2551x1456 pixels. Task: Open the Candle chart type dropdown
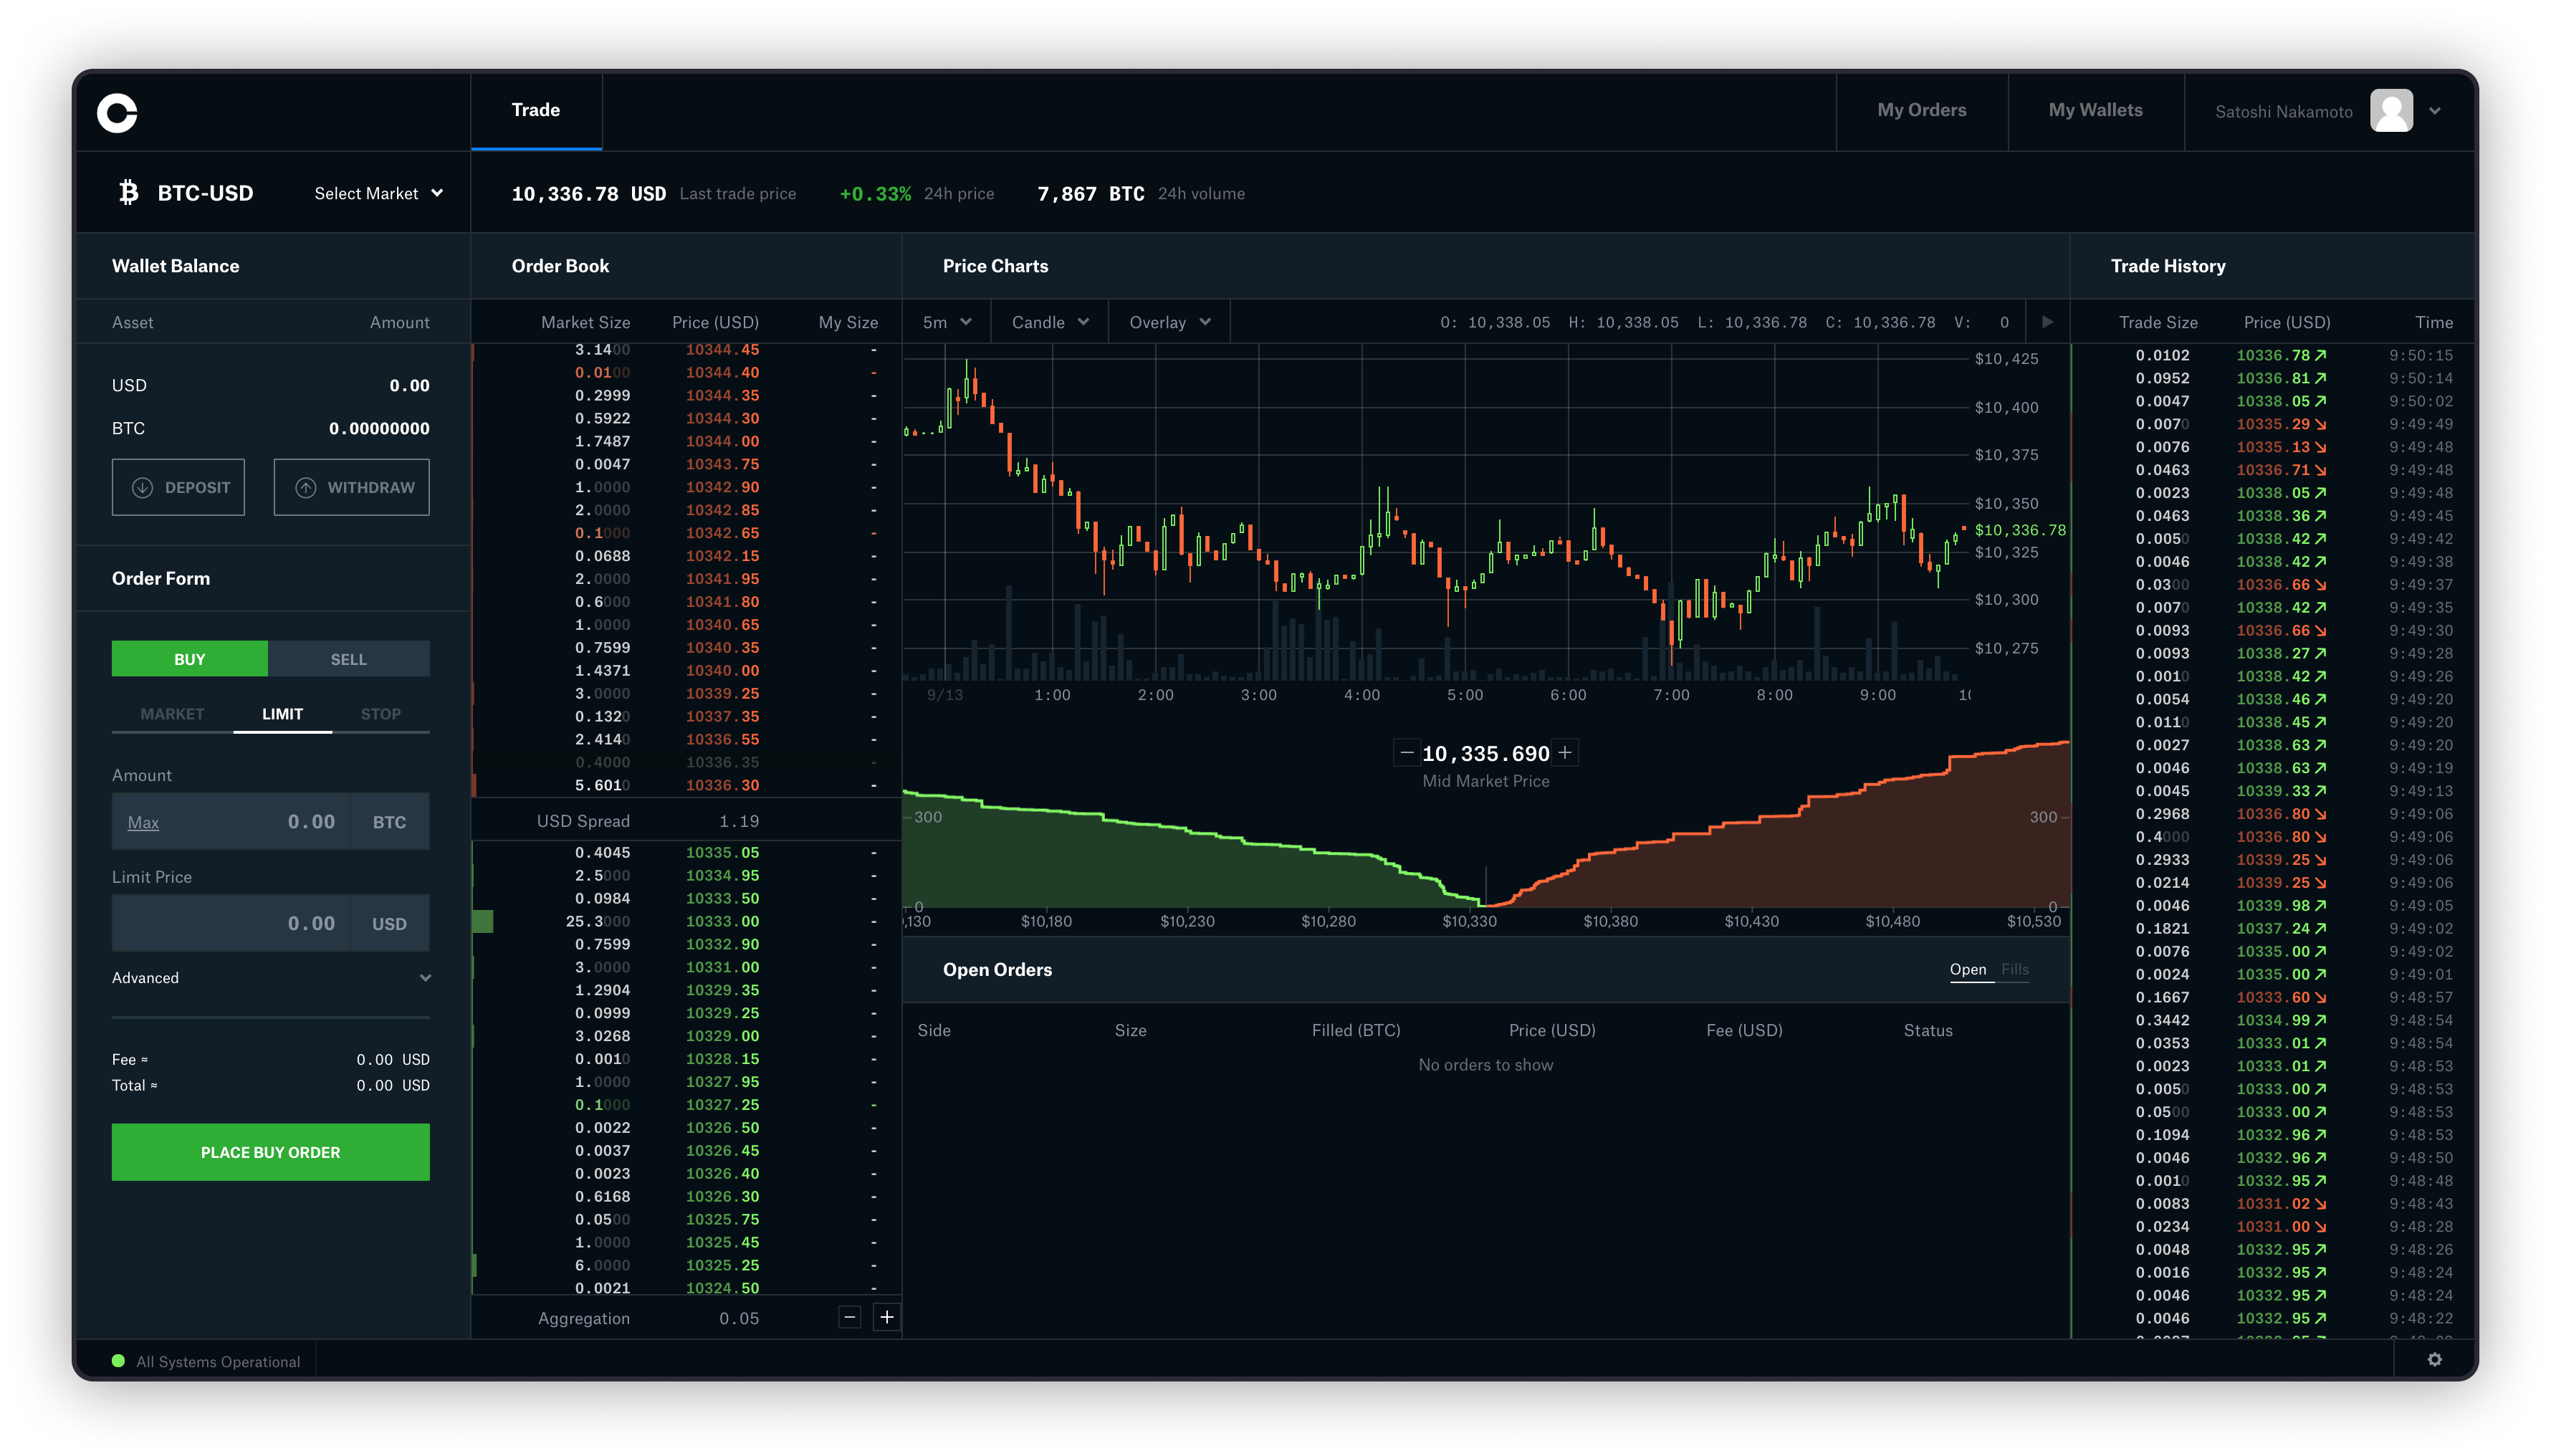[1048, 322]
